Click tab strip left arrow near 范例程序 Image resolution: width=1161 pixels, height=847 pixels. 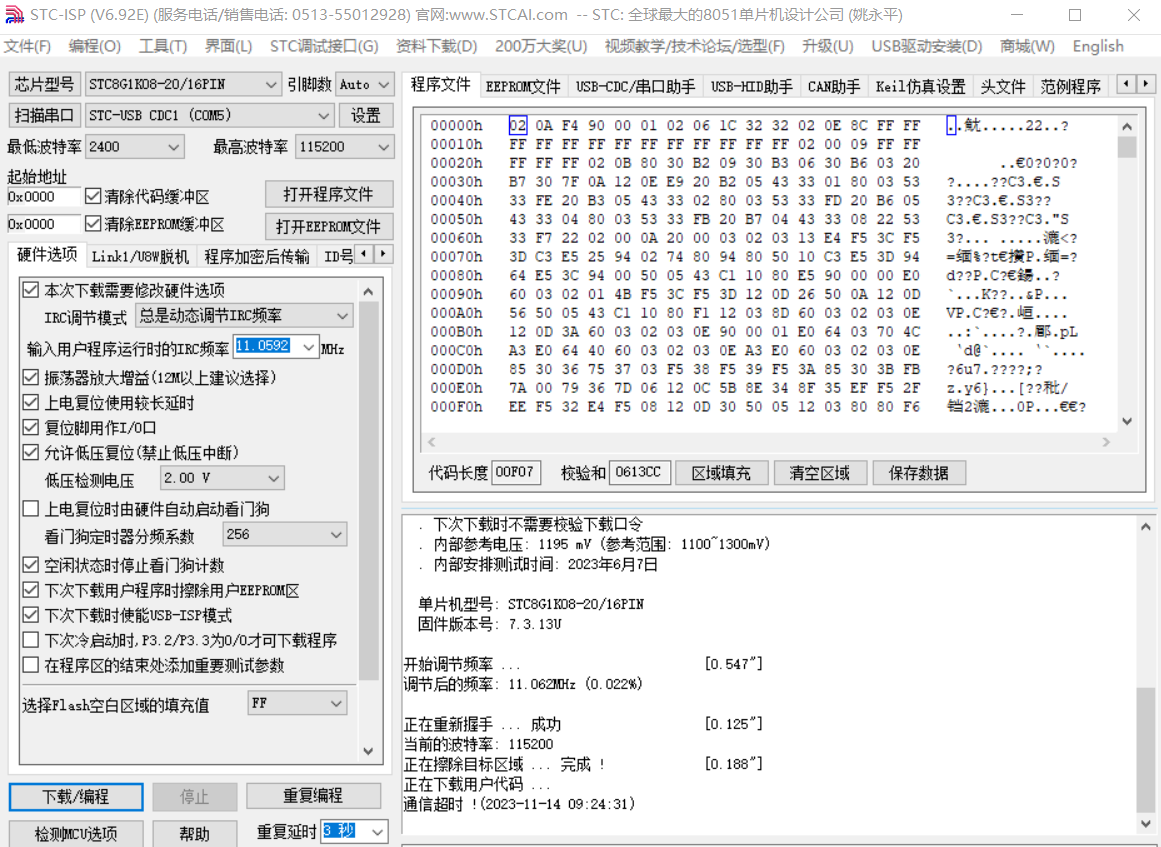(1125, 84)
